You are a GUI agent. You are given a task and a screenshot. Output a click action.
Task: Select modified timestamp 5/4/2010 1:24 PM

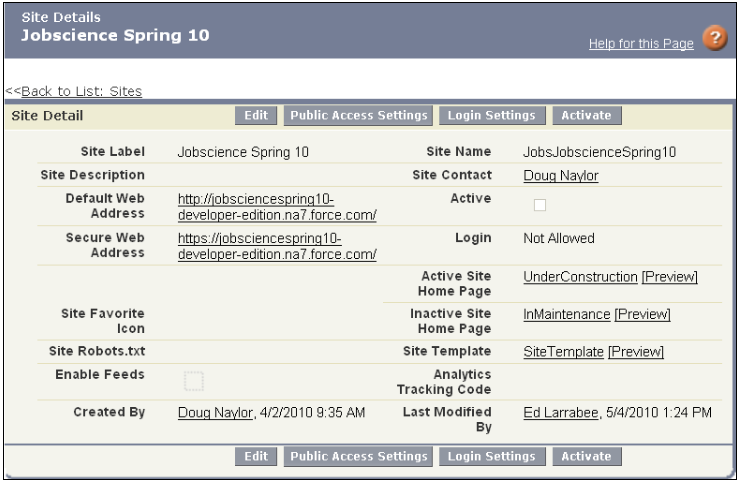pos(659,413)
